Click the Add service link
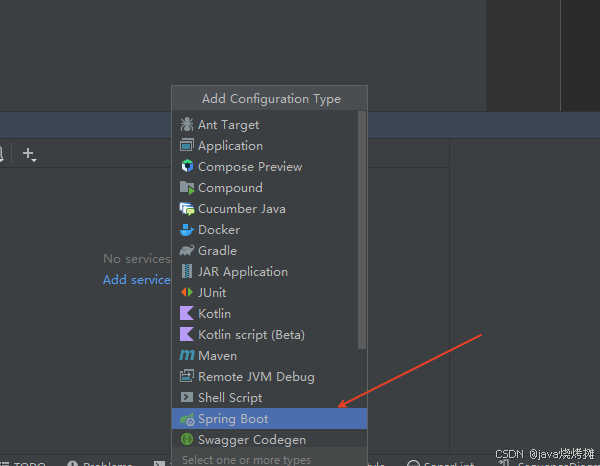The width and height of the screenshot is (600, 466). pyautogui.click(x=137, y=280)
